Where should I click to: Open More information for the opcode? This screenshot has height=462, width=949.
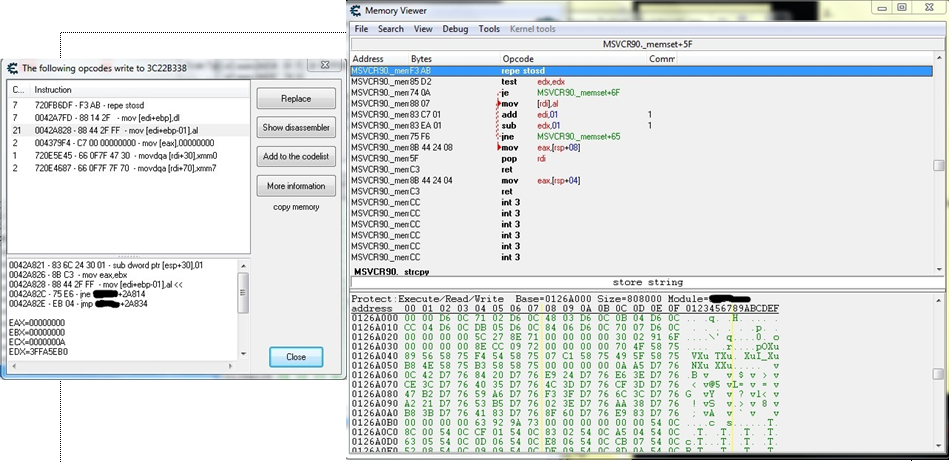click(x=296, y=186)
